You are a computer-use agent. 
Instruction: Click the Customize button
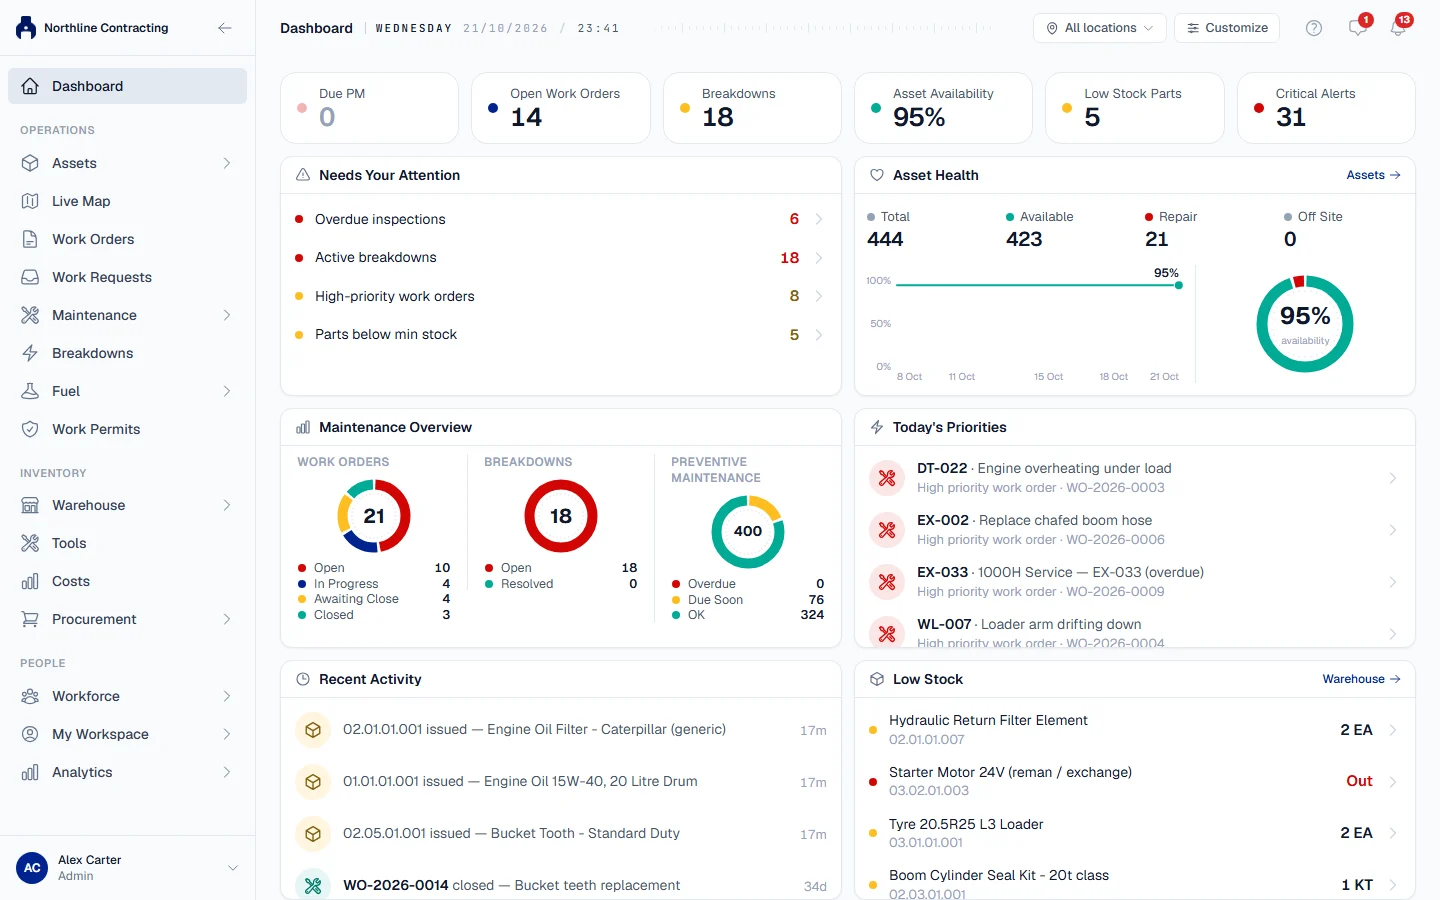(1227, 28)
